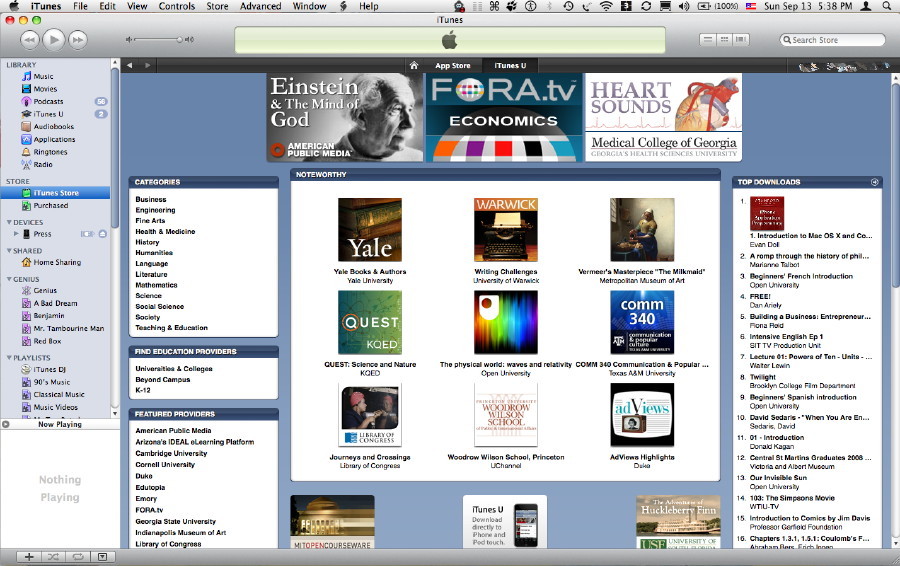The image size is (900, 566).
Task: Switch to Cover Flow view
Action: [x=741, y=40]
